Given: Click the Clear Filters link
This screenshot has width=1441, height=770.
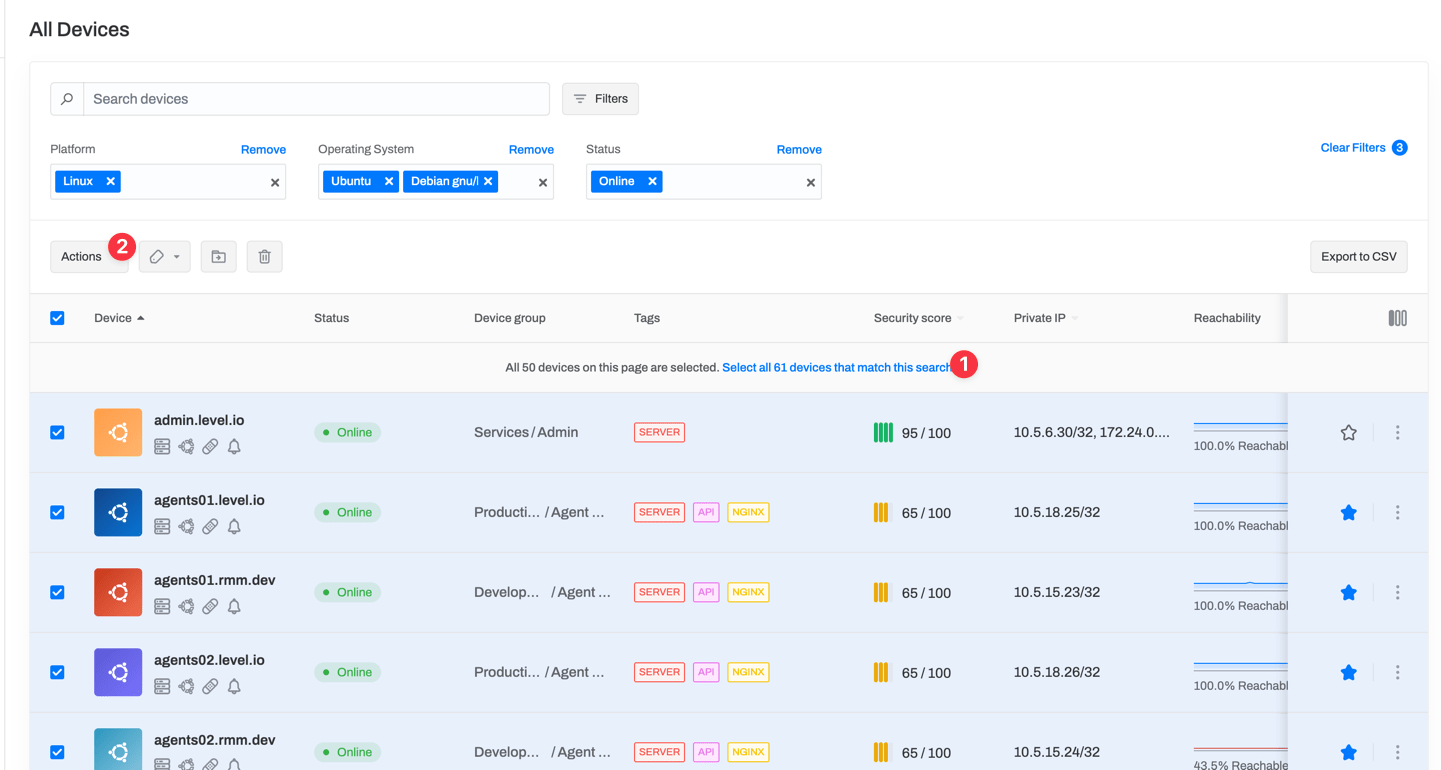Looking at the screenshot, I should [x=1352, y=148].
